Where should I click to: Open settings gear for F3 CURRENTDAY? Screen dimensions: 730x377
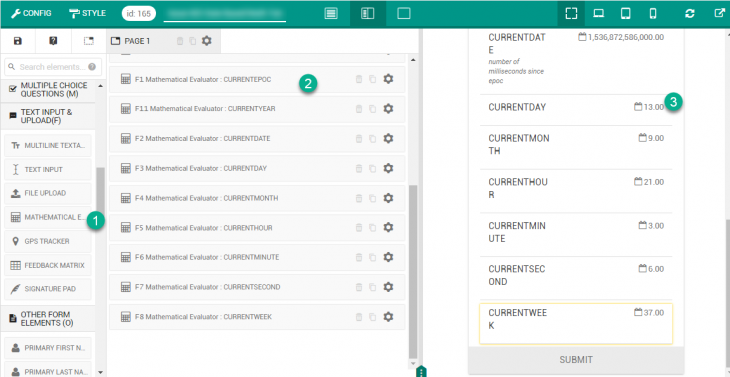(388, 168)
